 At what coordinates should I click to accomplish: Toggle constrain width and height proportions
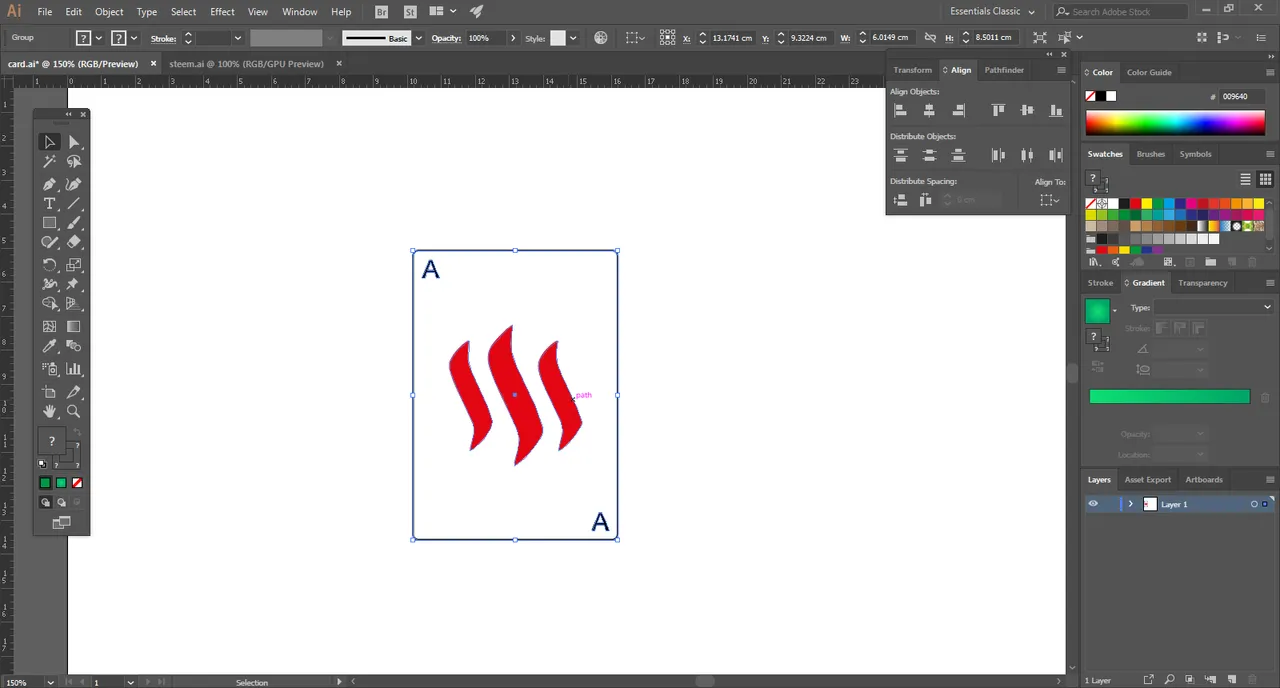tap(930, 38)
